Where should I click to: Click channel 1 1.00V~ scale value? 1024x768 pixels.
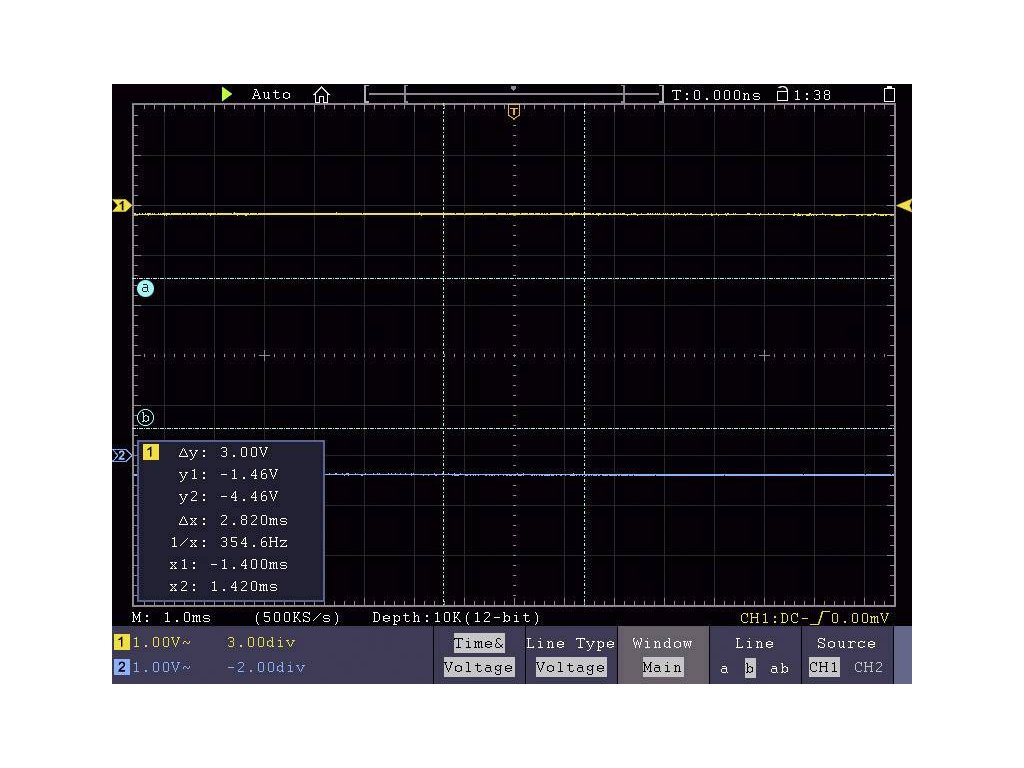[162, 643]
